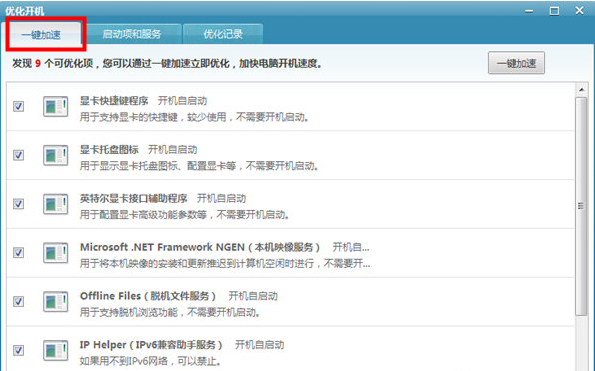Screen dimensions: 595x371
Task: Click the Offline Files service icon
Action: (x=55, y=302)
